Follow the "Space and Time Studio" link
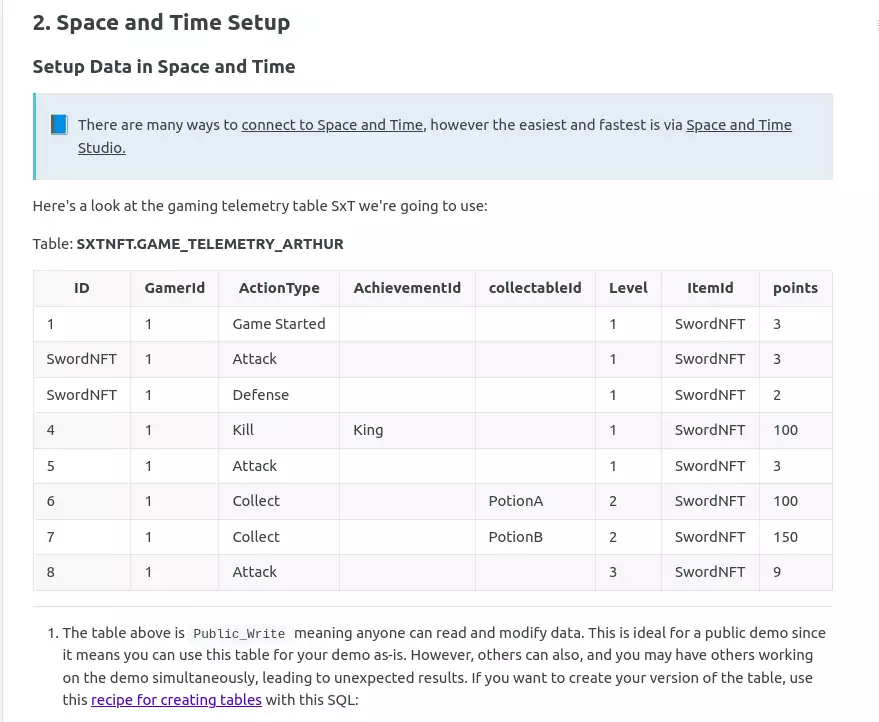Viewport: 879px width, 722px height. pos(738,125)
